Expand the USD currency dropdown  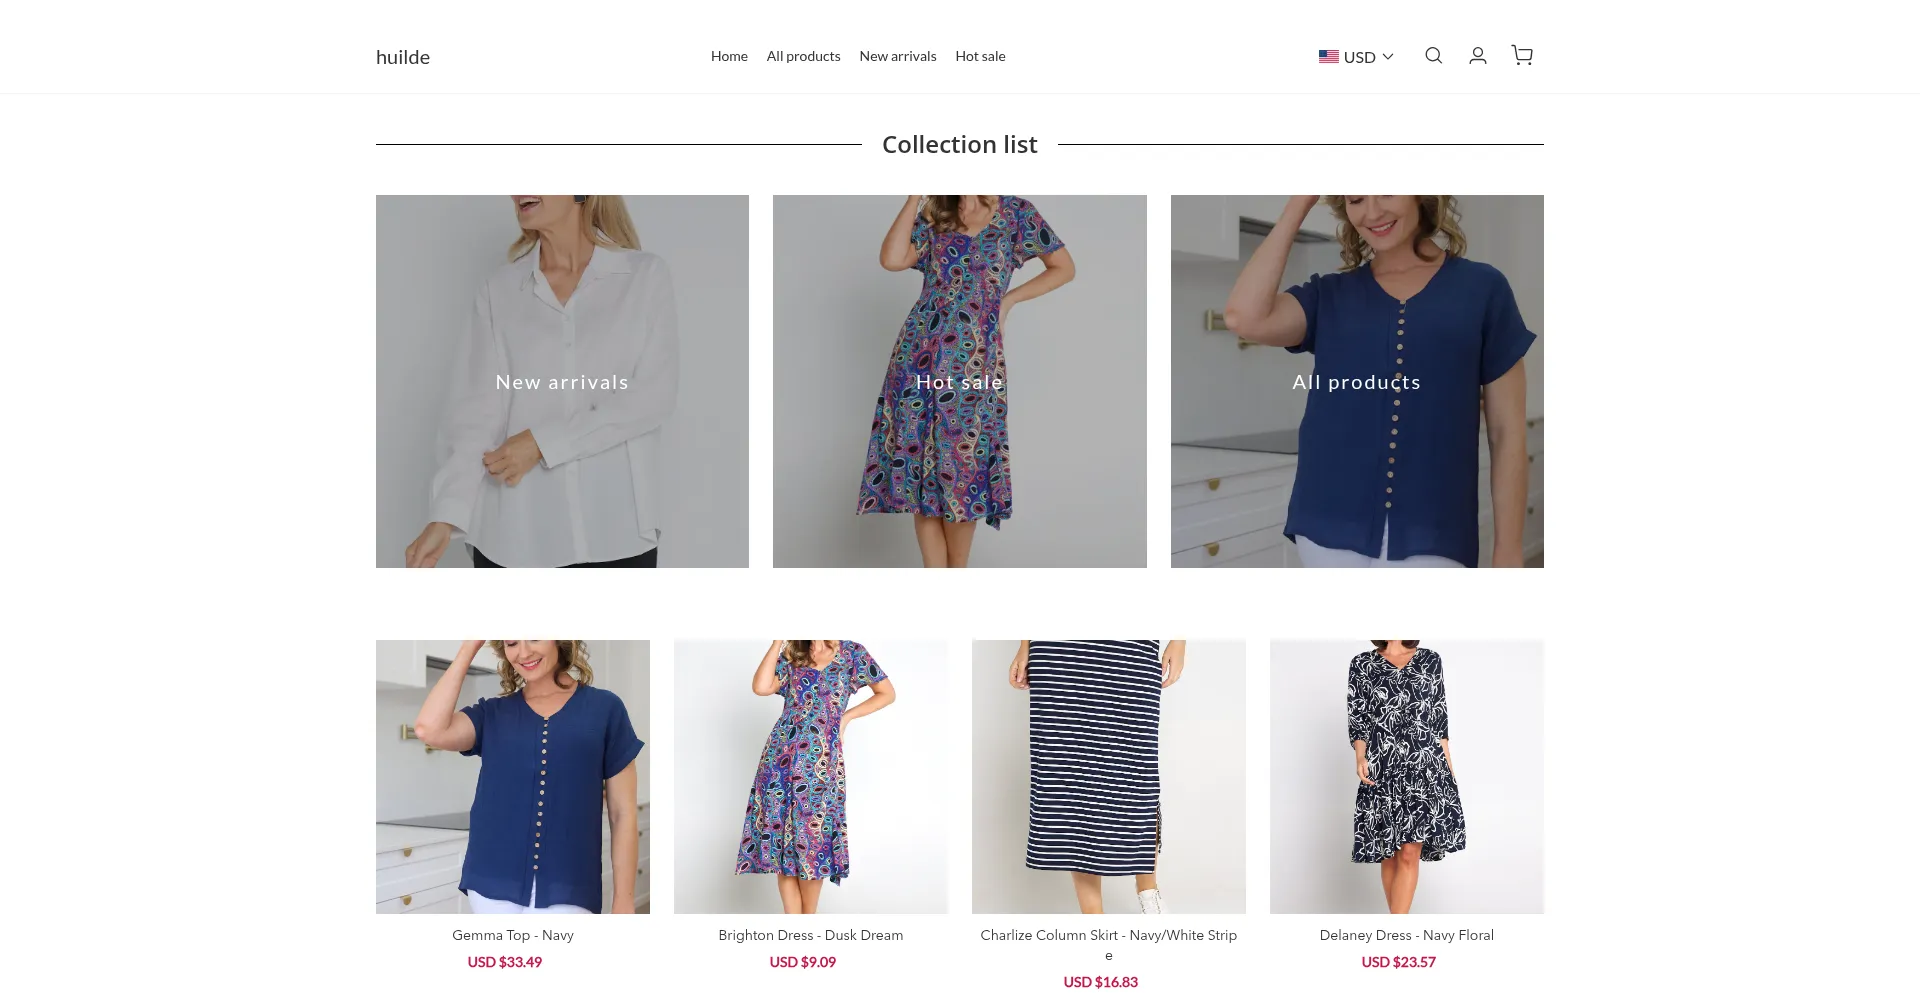point(1356,57)
